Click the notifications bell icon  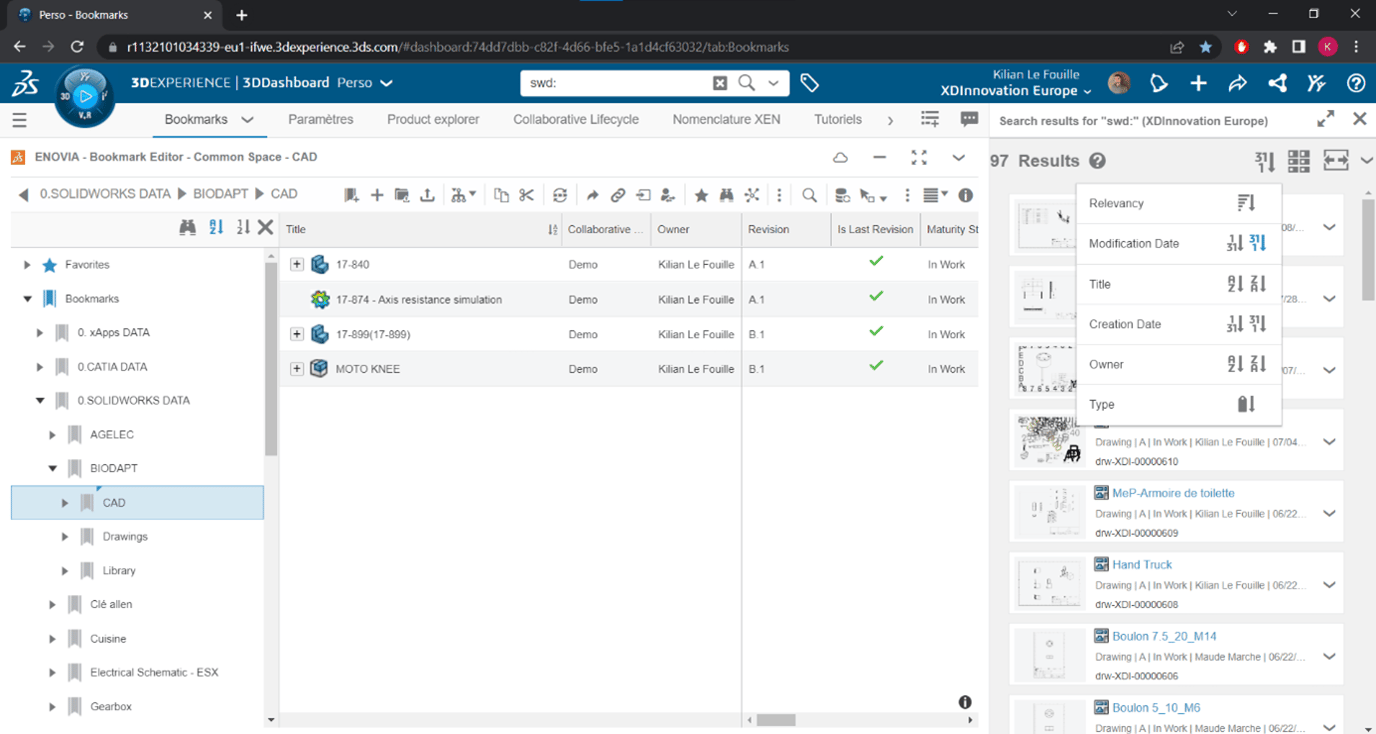point(1159,84)
